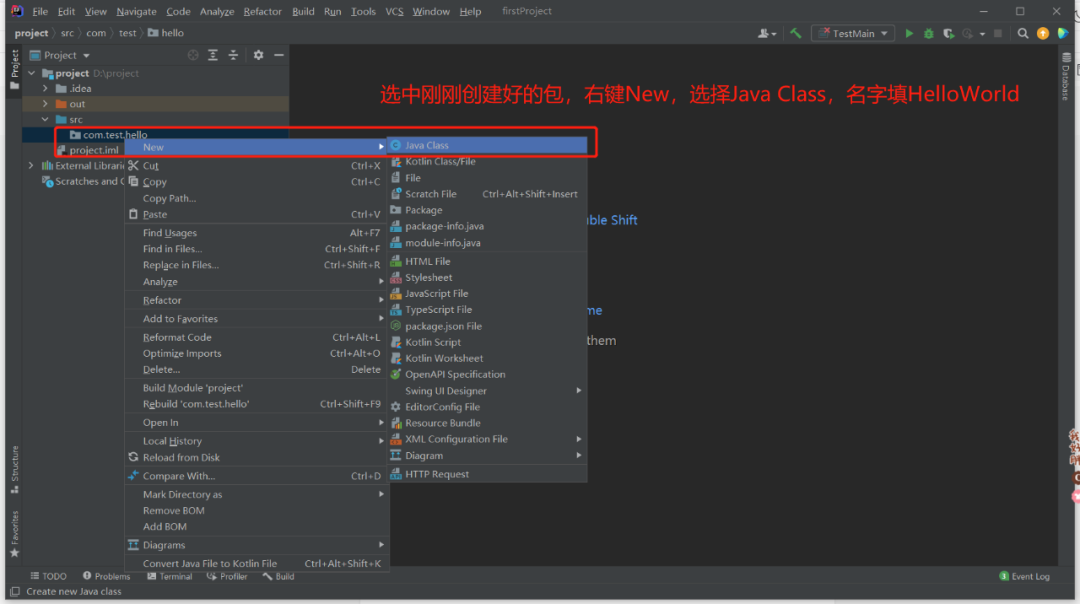This screenshot has height=604, width=1080.
Task: Open the Build tool window tab
Action: (x=278, y=576)
